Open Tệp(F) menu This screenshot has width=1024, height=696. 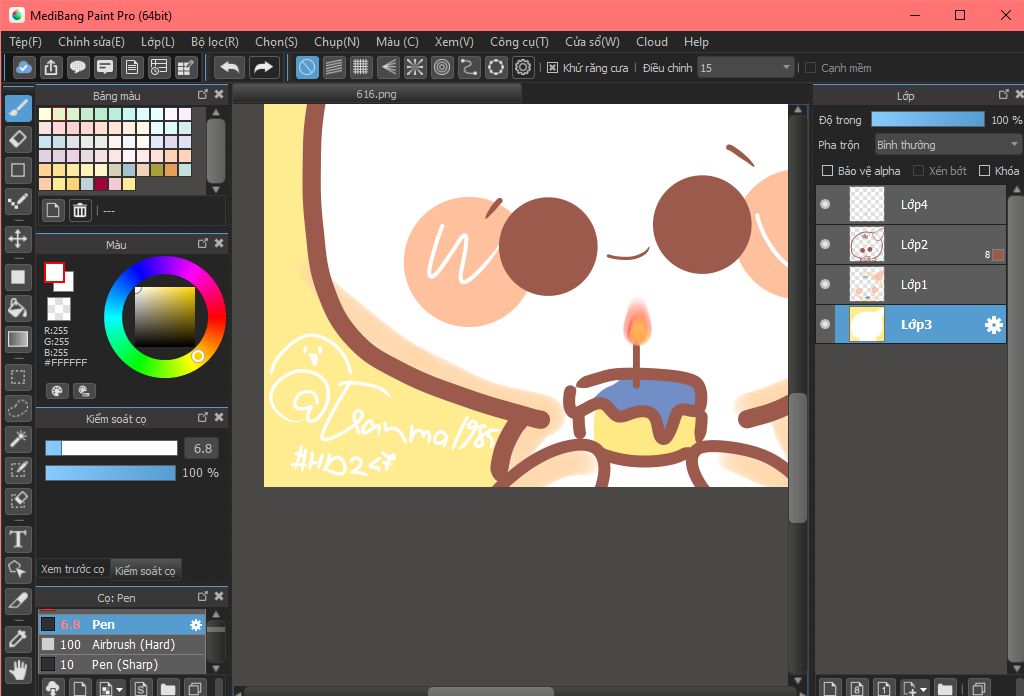pos(25,42)
